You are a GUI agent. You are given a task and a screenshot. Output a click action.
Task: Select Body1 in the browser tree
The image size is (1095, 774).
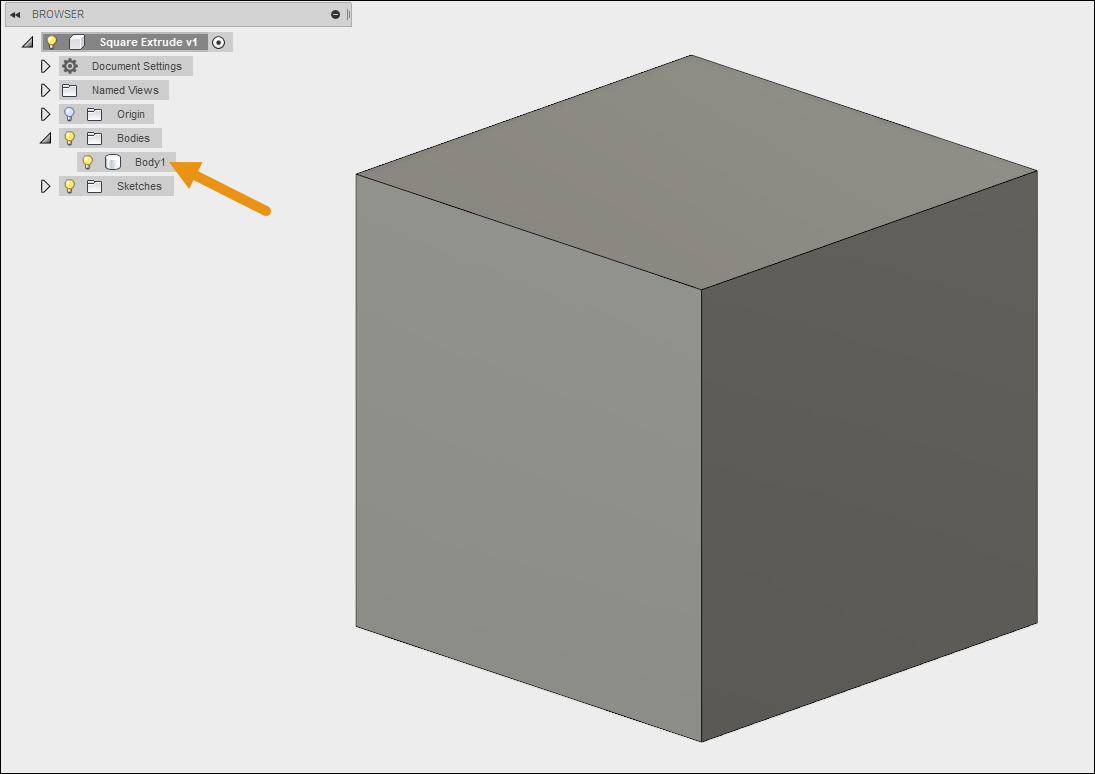coord(150,162)
